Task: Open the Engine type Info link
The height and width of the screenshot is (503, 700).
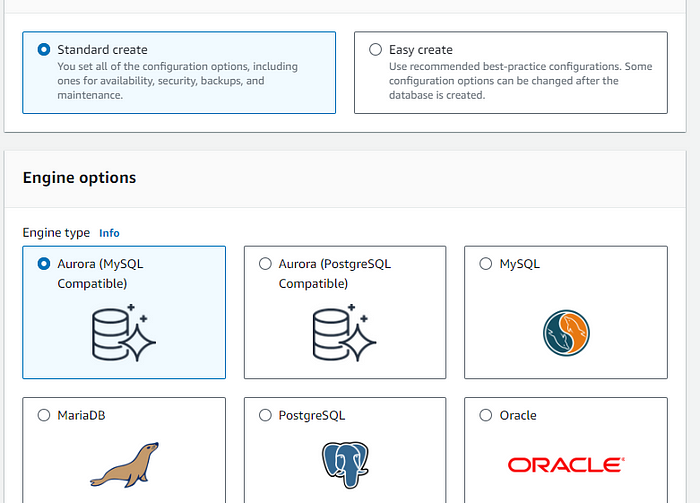Action: point(109,233)
